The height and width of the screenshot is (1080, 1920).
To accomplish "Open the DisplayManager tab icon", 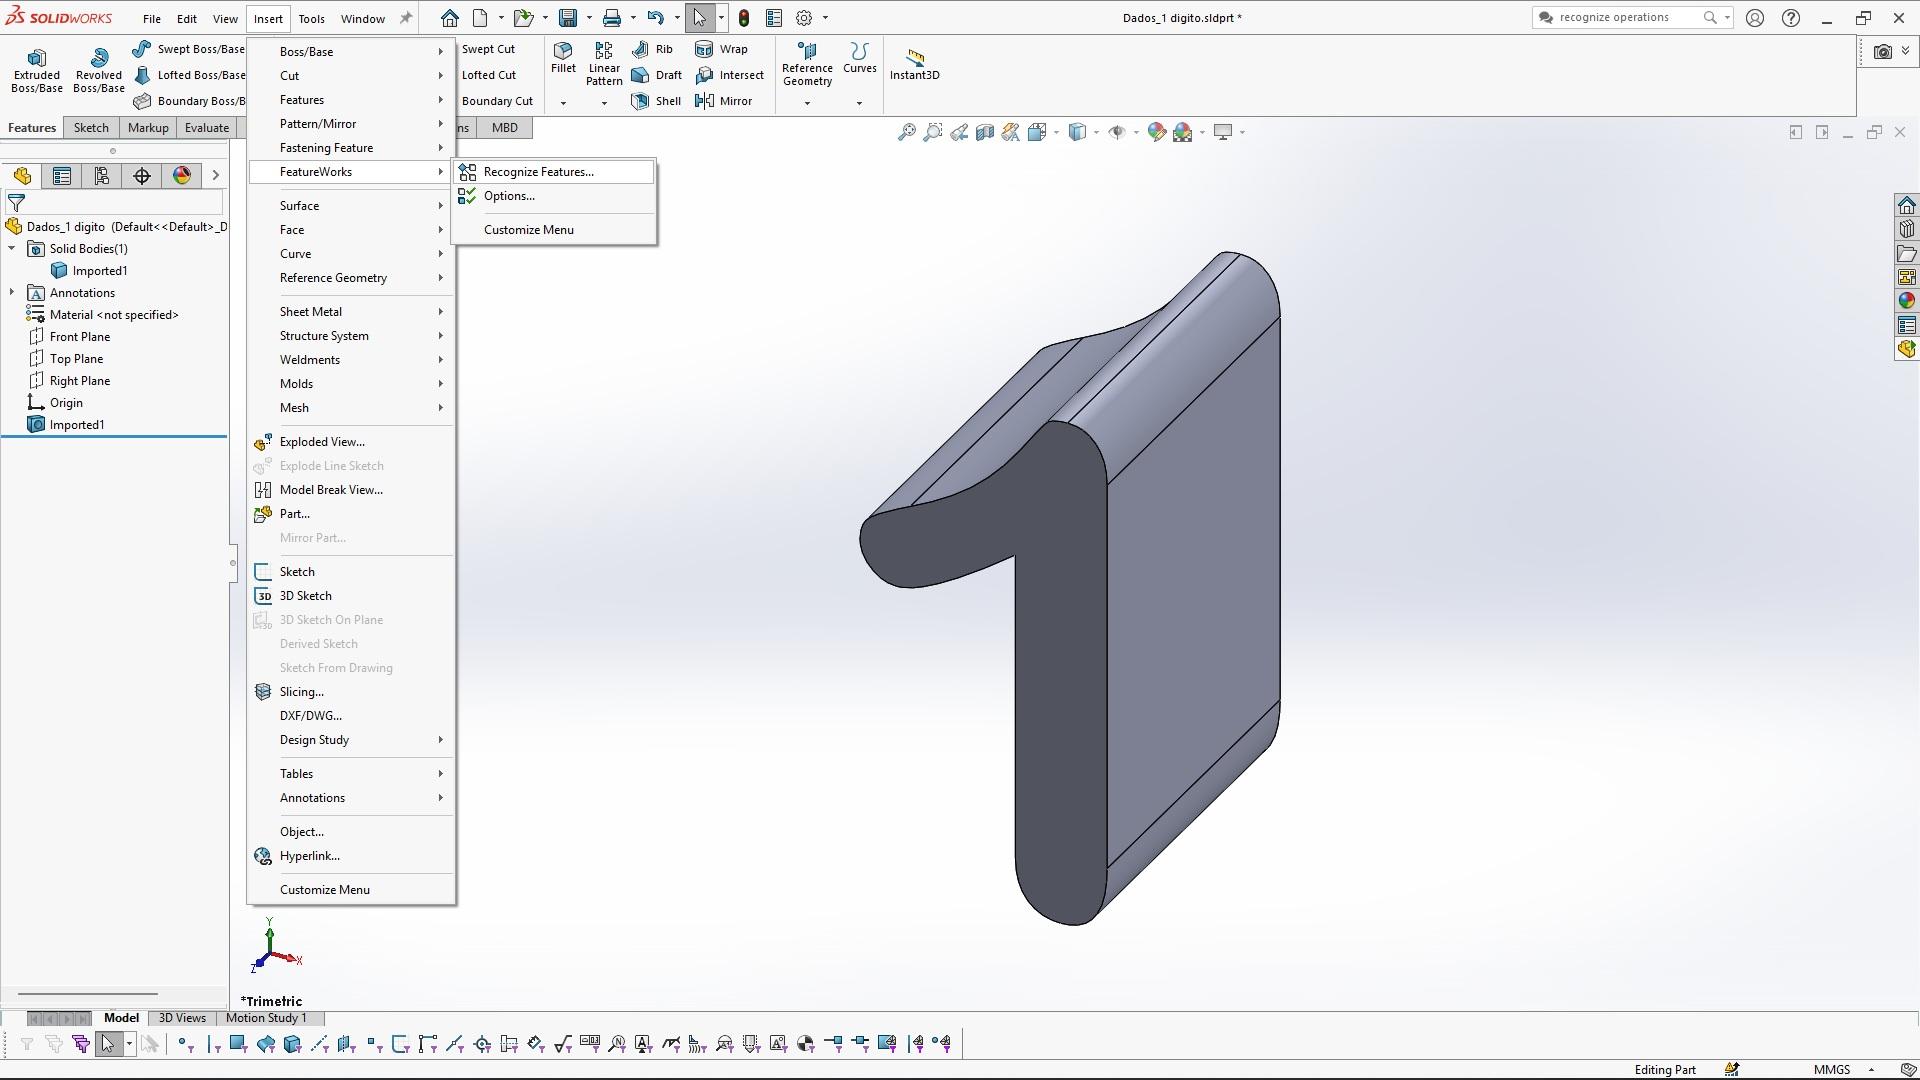I will [182, 176].
